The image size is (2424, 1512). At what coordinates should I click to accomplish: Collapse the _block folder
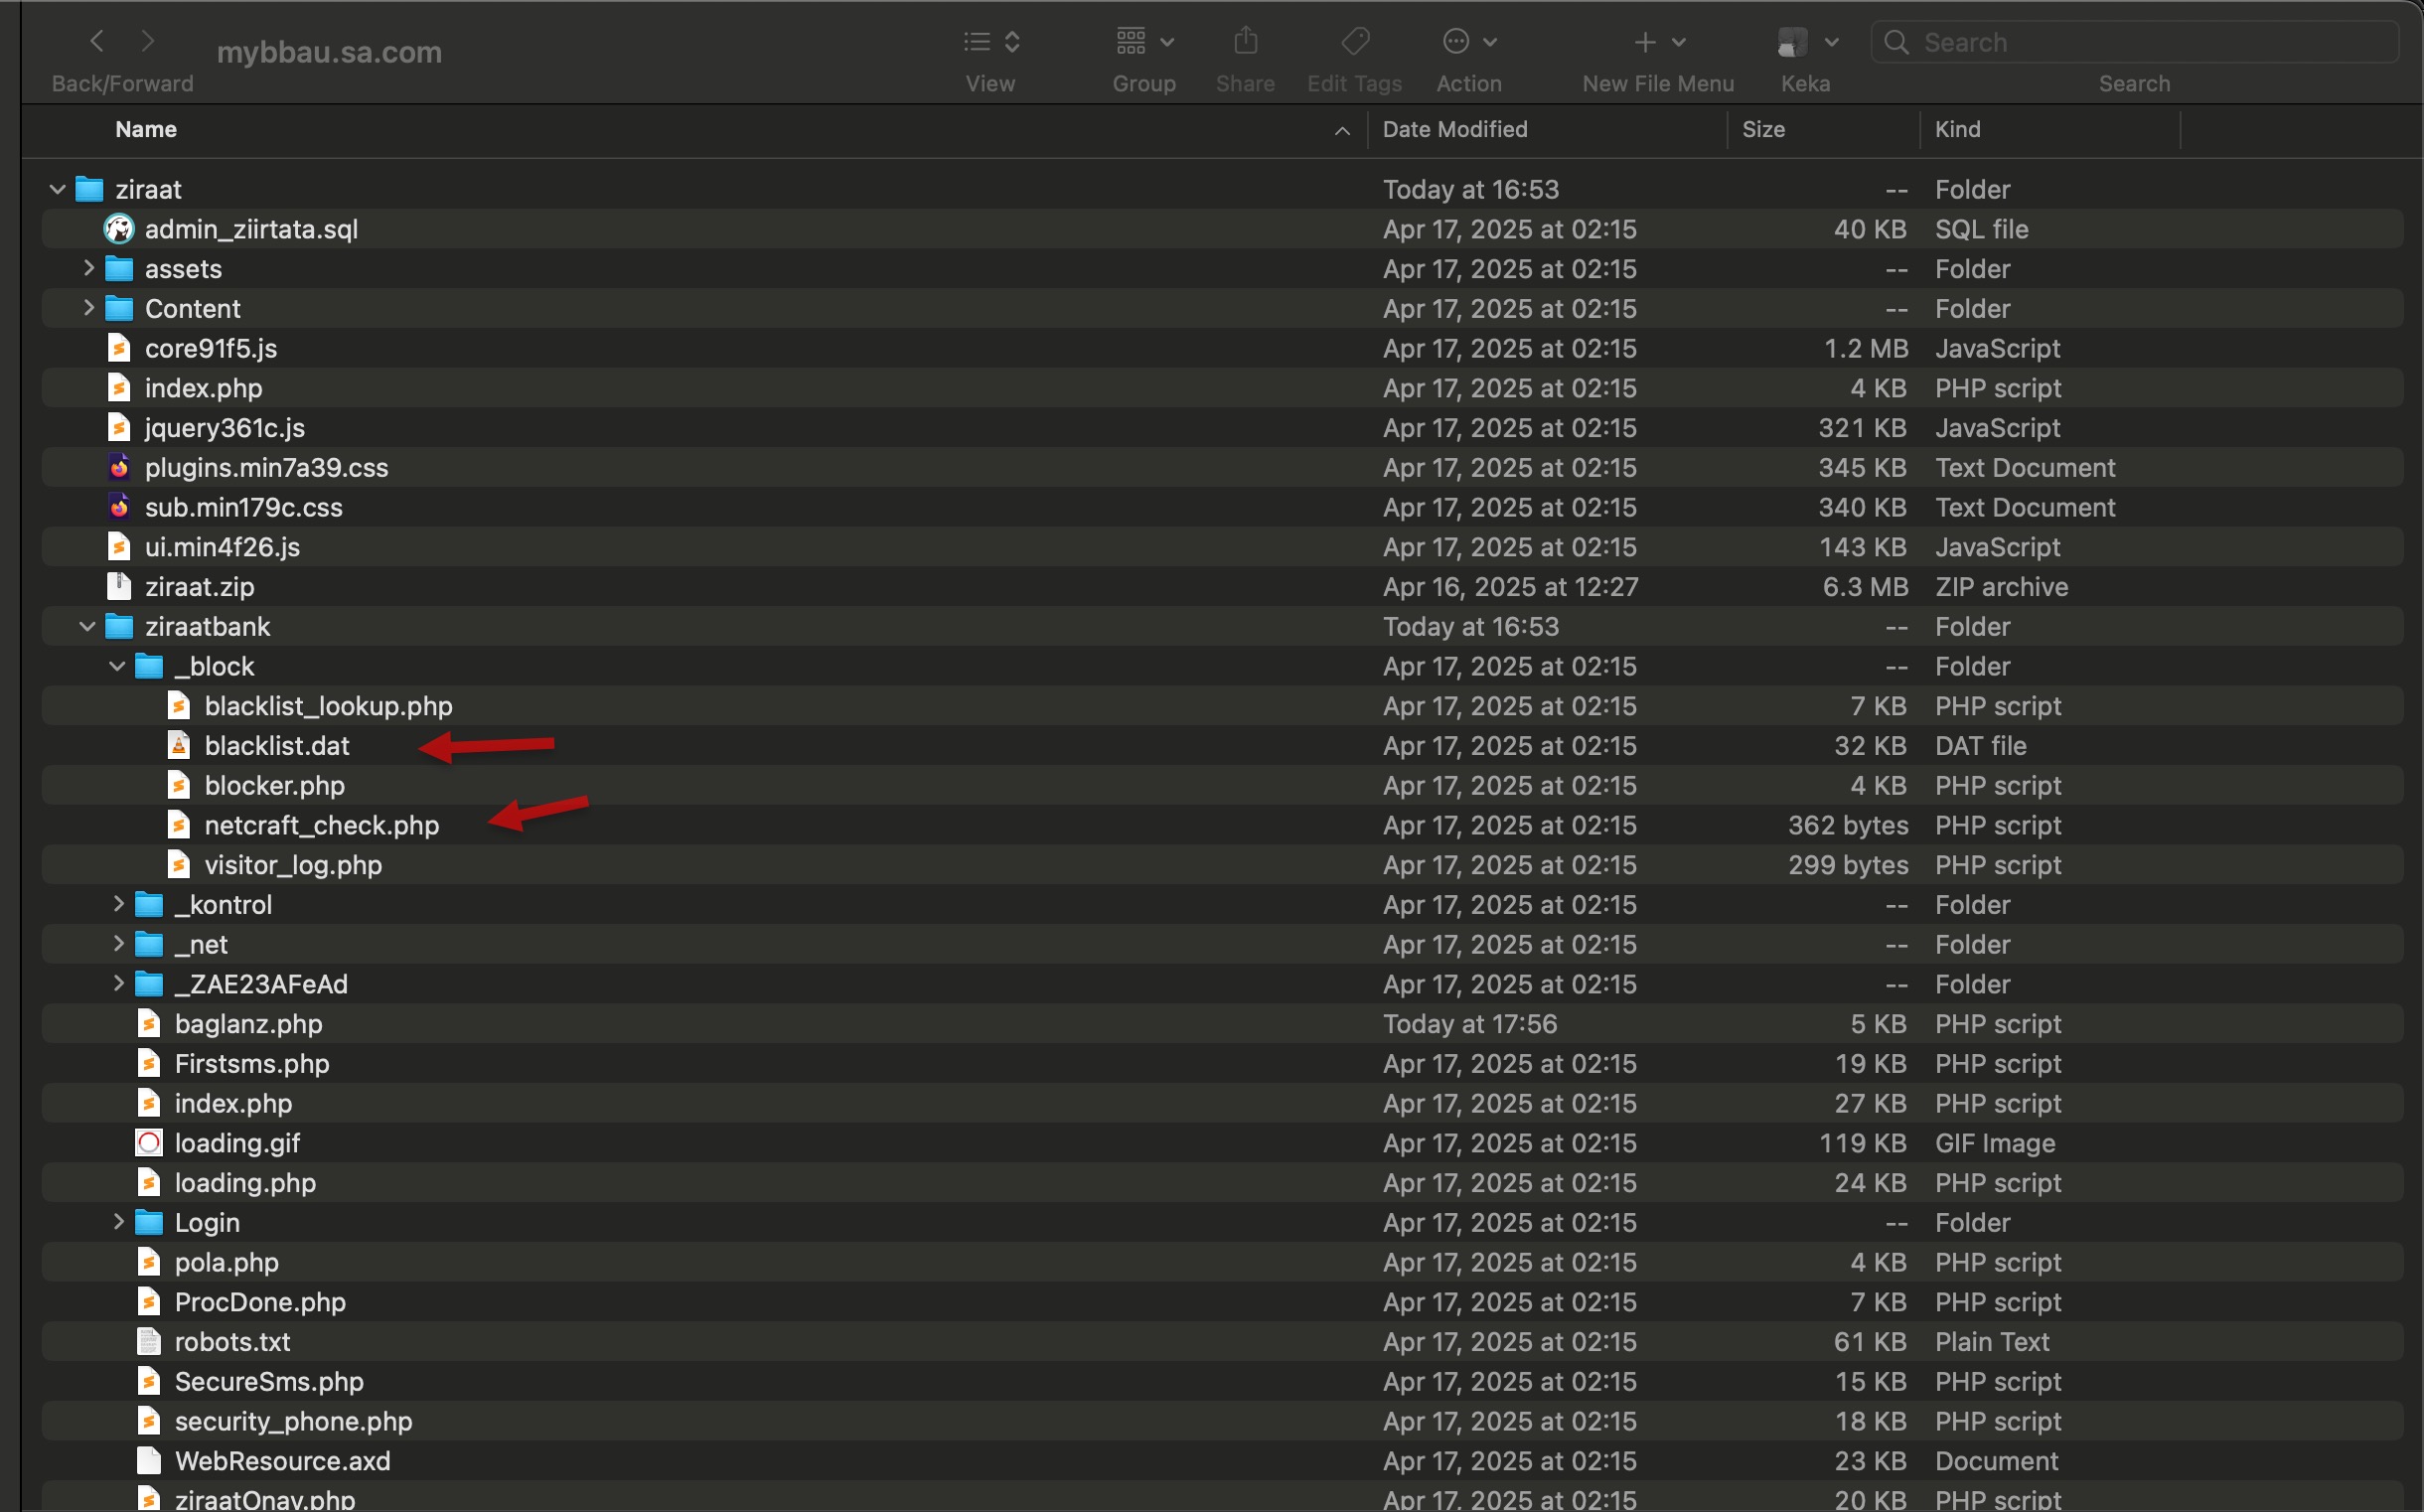pyautogui.click(x=117, y=666)
